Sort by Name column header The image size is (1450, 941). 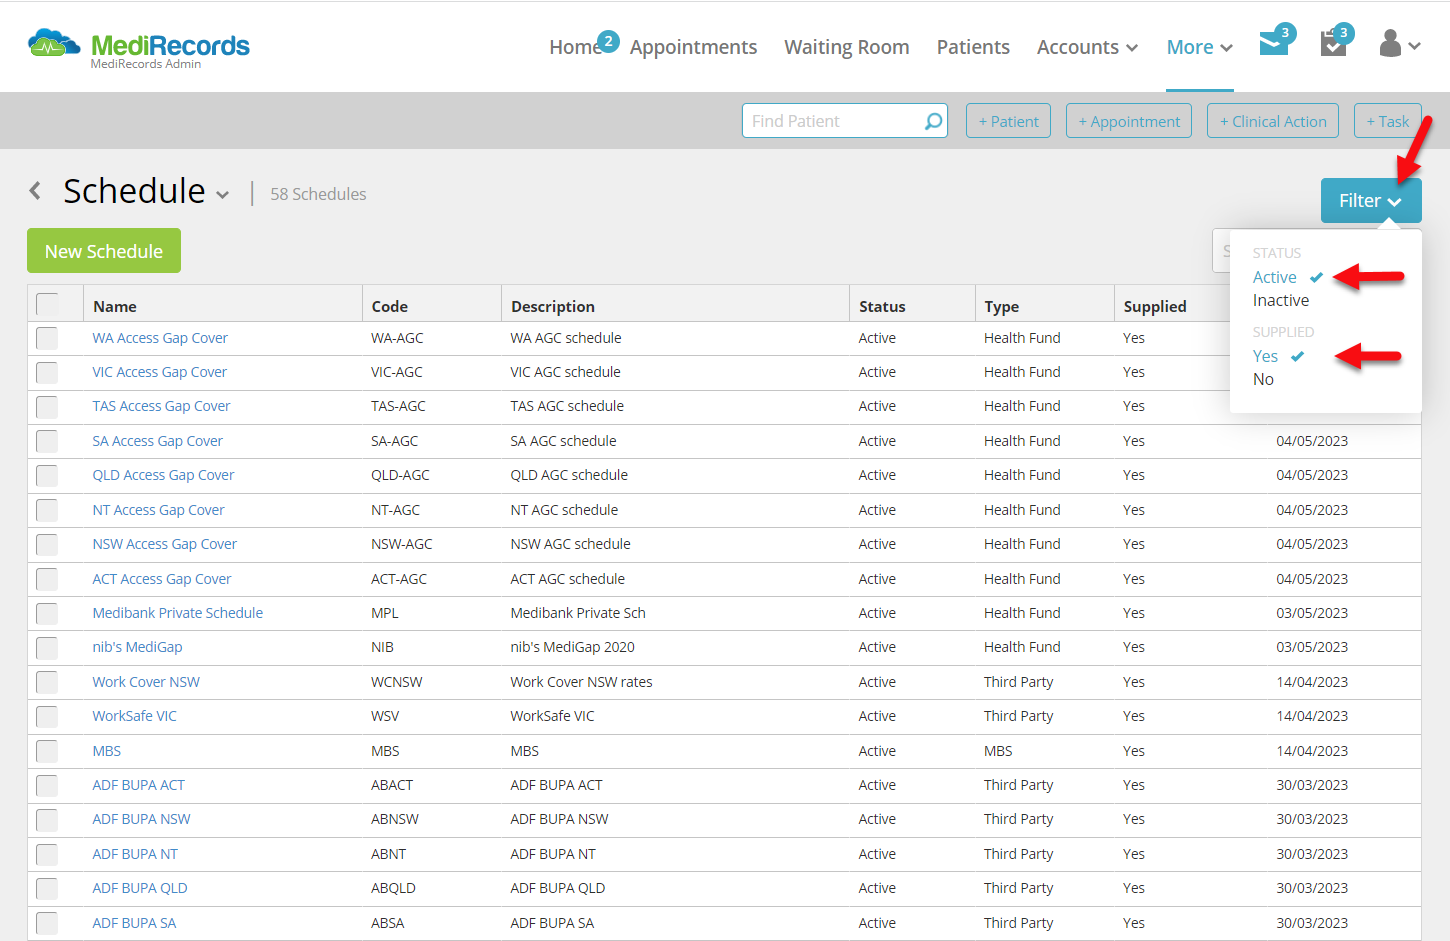tap(115, 306)
